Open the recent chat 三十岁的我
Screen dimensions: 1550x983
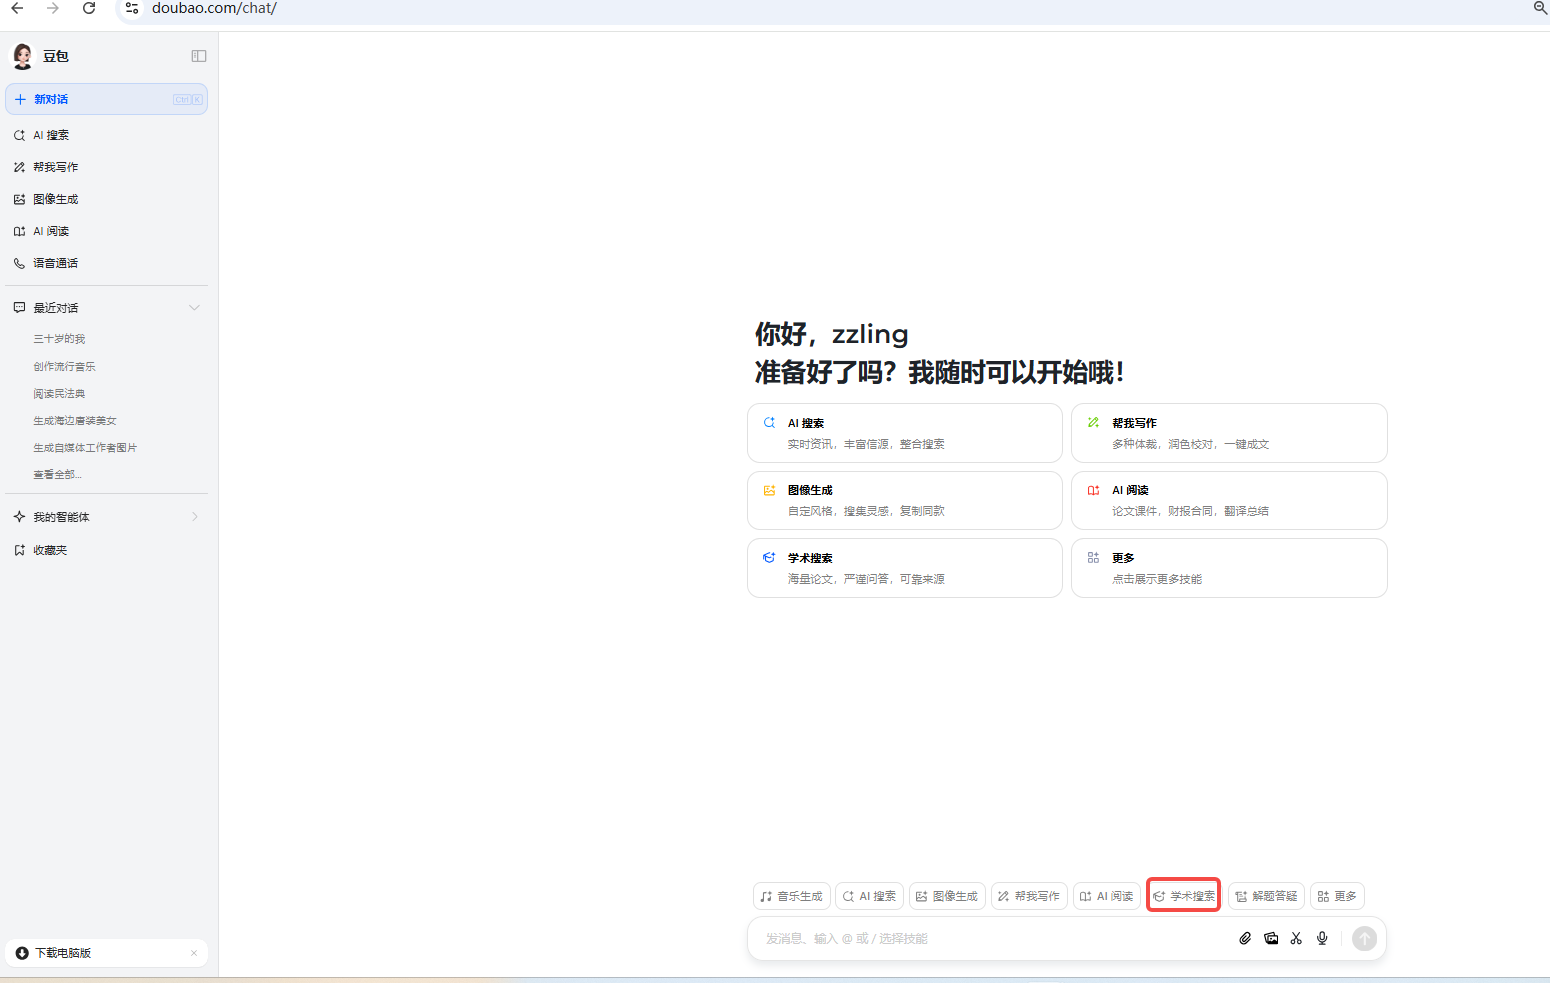[x=59, y=339]
